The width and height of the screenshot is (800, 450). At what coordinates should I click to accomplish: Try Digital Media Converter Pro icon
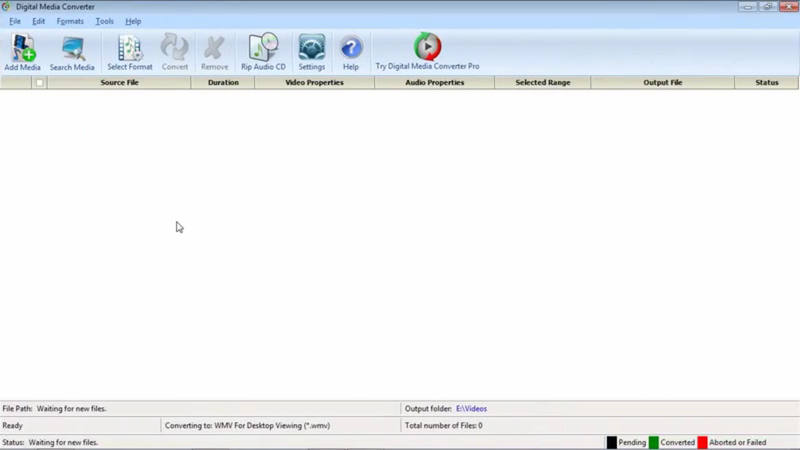(x=428, y=52)
